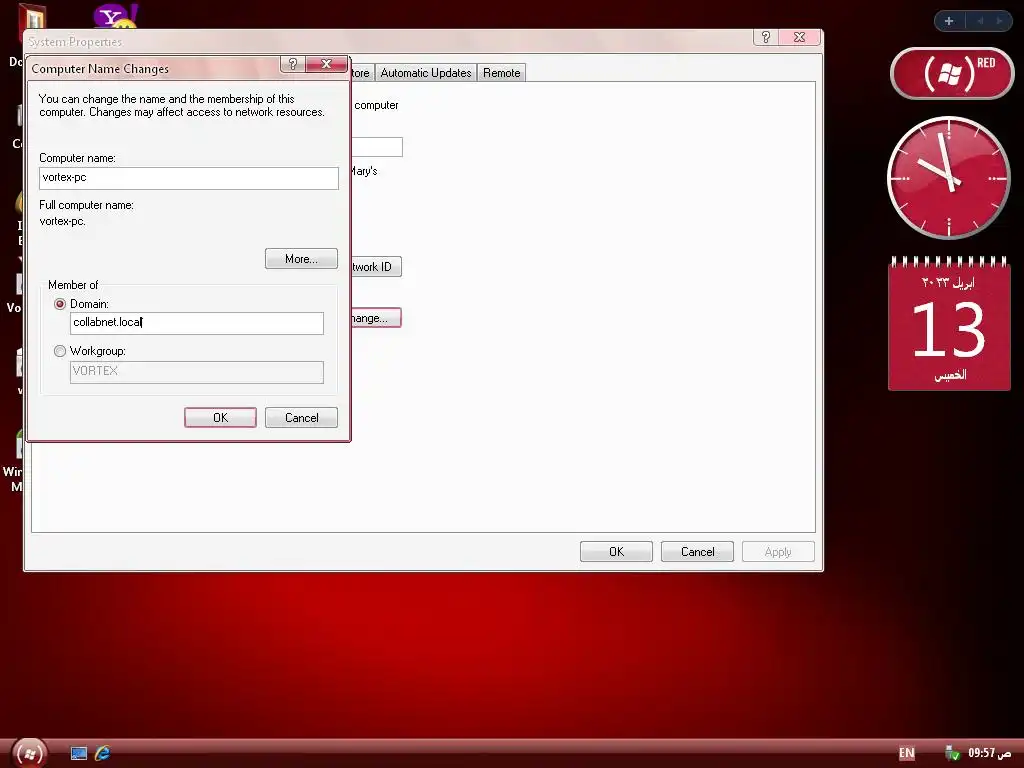Click OK in System Properties
The width and height of the screenshot is (1024, 768).
(x=616, y=552)
